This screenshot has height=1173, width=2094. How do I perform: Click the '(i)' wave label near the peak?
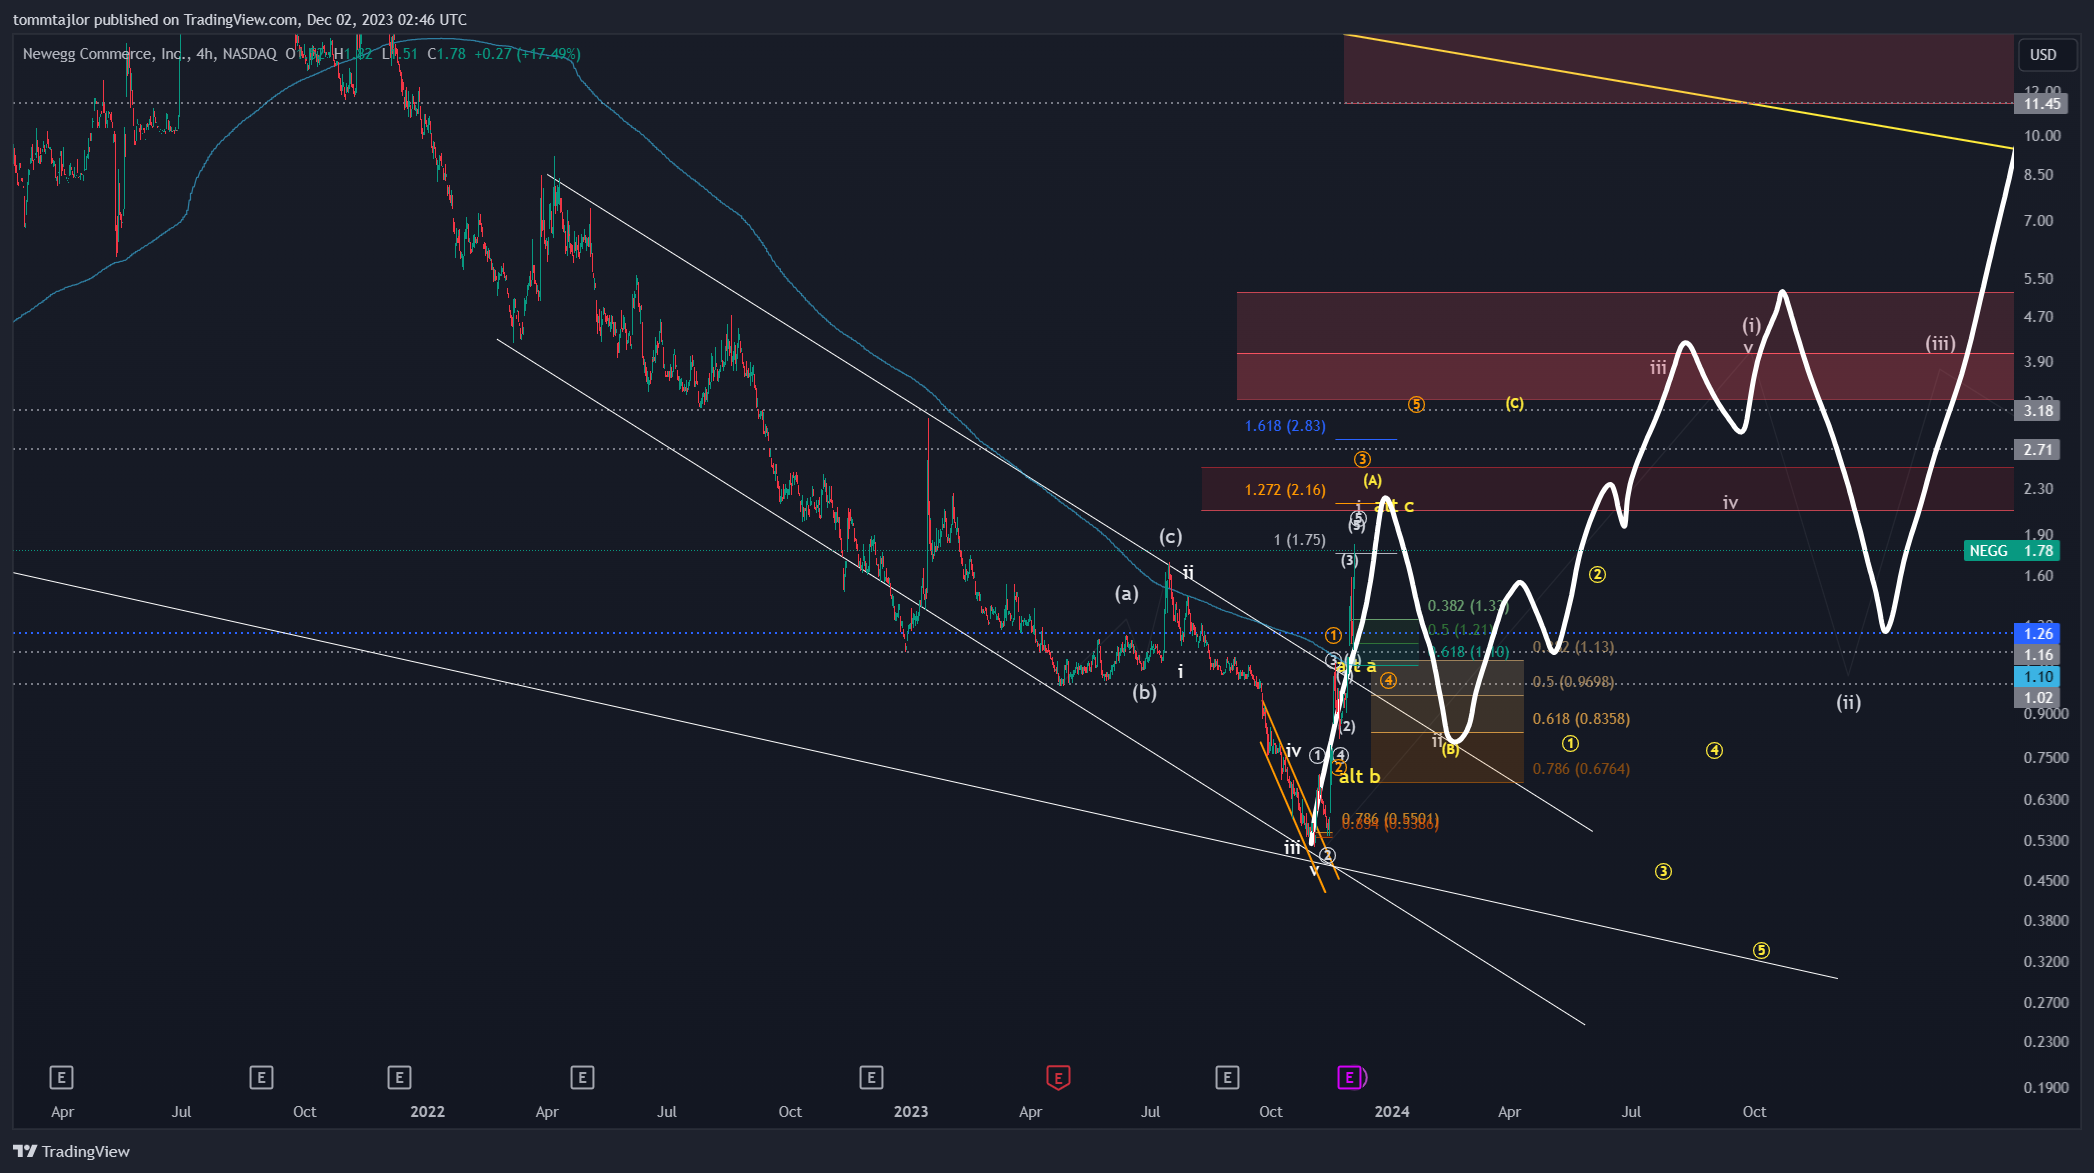(x=1752, y=325)
